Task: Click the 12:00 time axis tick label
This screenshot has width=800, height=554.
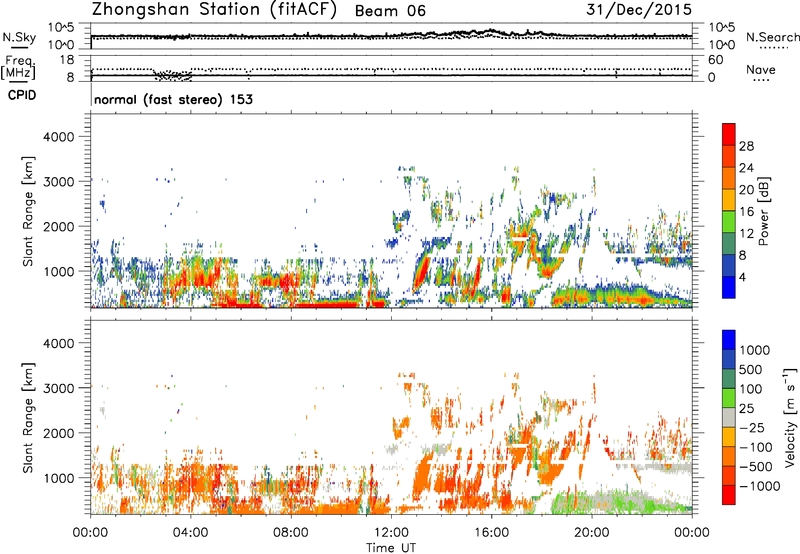Action: coord(391,532)
